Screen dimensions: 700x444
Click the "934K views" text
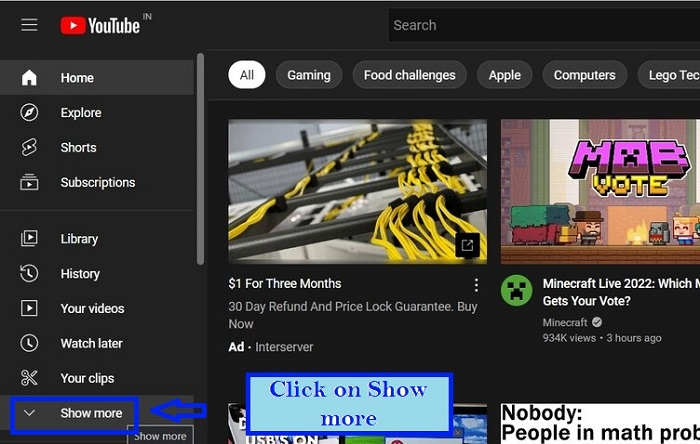click(569, 338)
